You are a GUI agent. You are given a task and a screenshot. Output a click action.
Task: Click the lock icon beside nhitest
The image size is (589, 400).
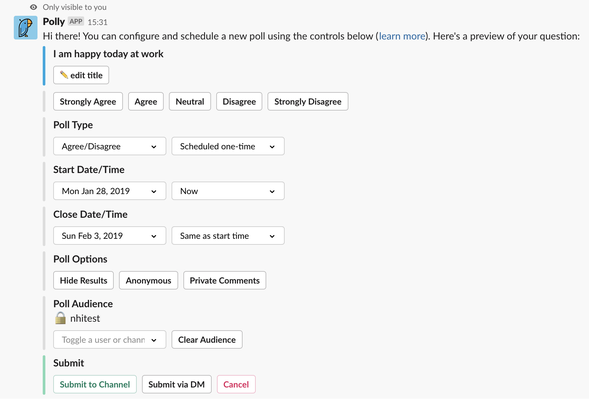pyautogui.click(x=60, y=318)
